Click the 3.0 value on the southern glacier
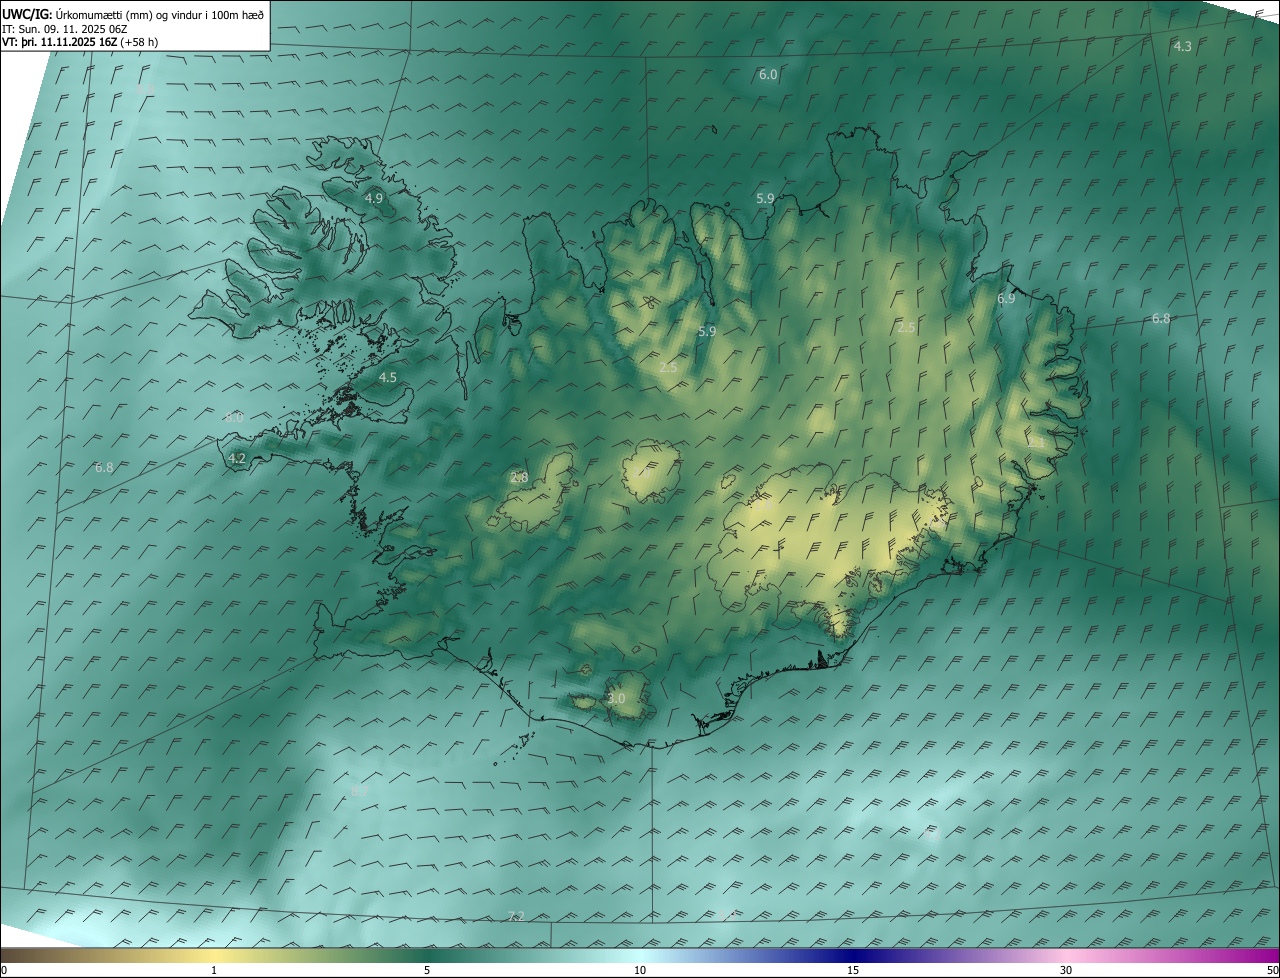 tap(616, 699)
